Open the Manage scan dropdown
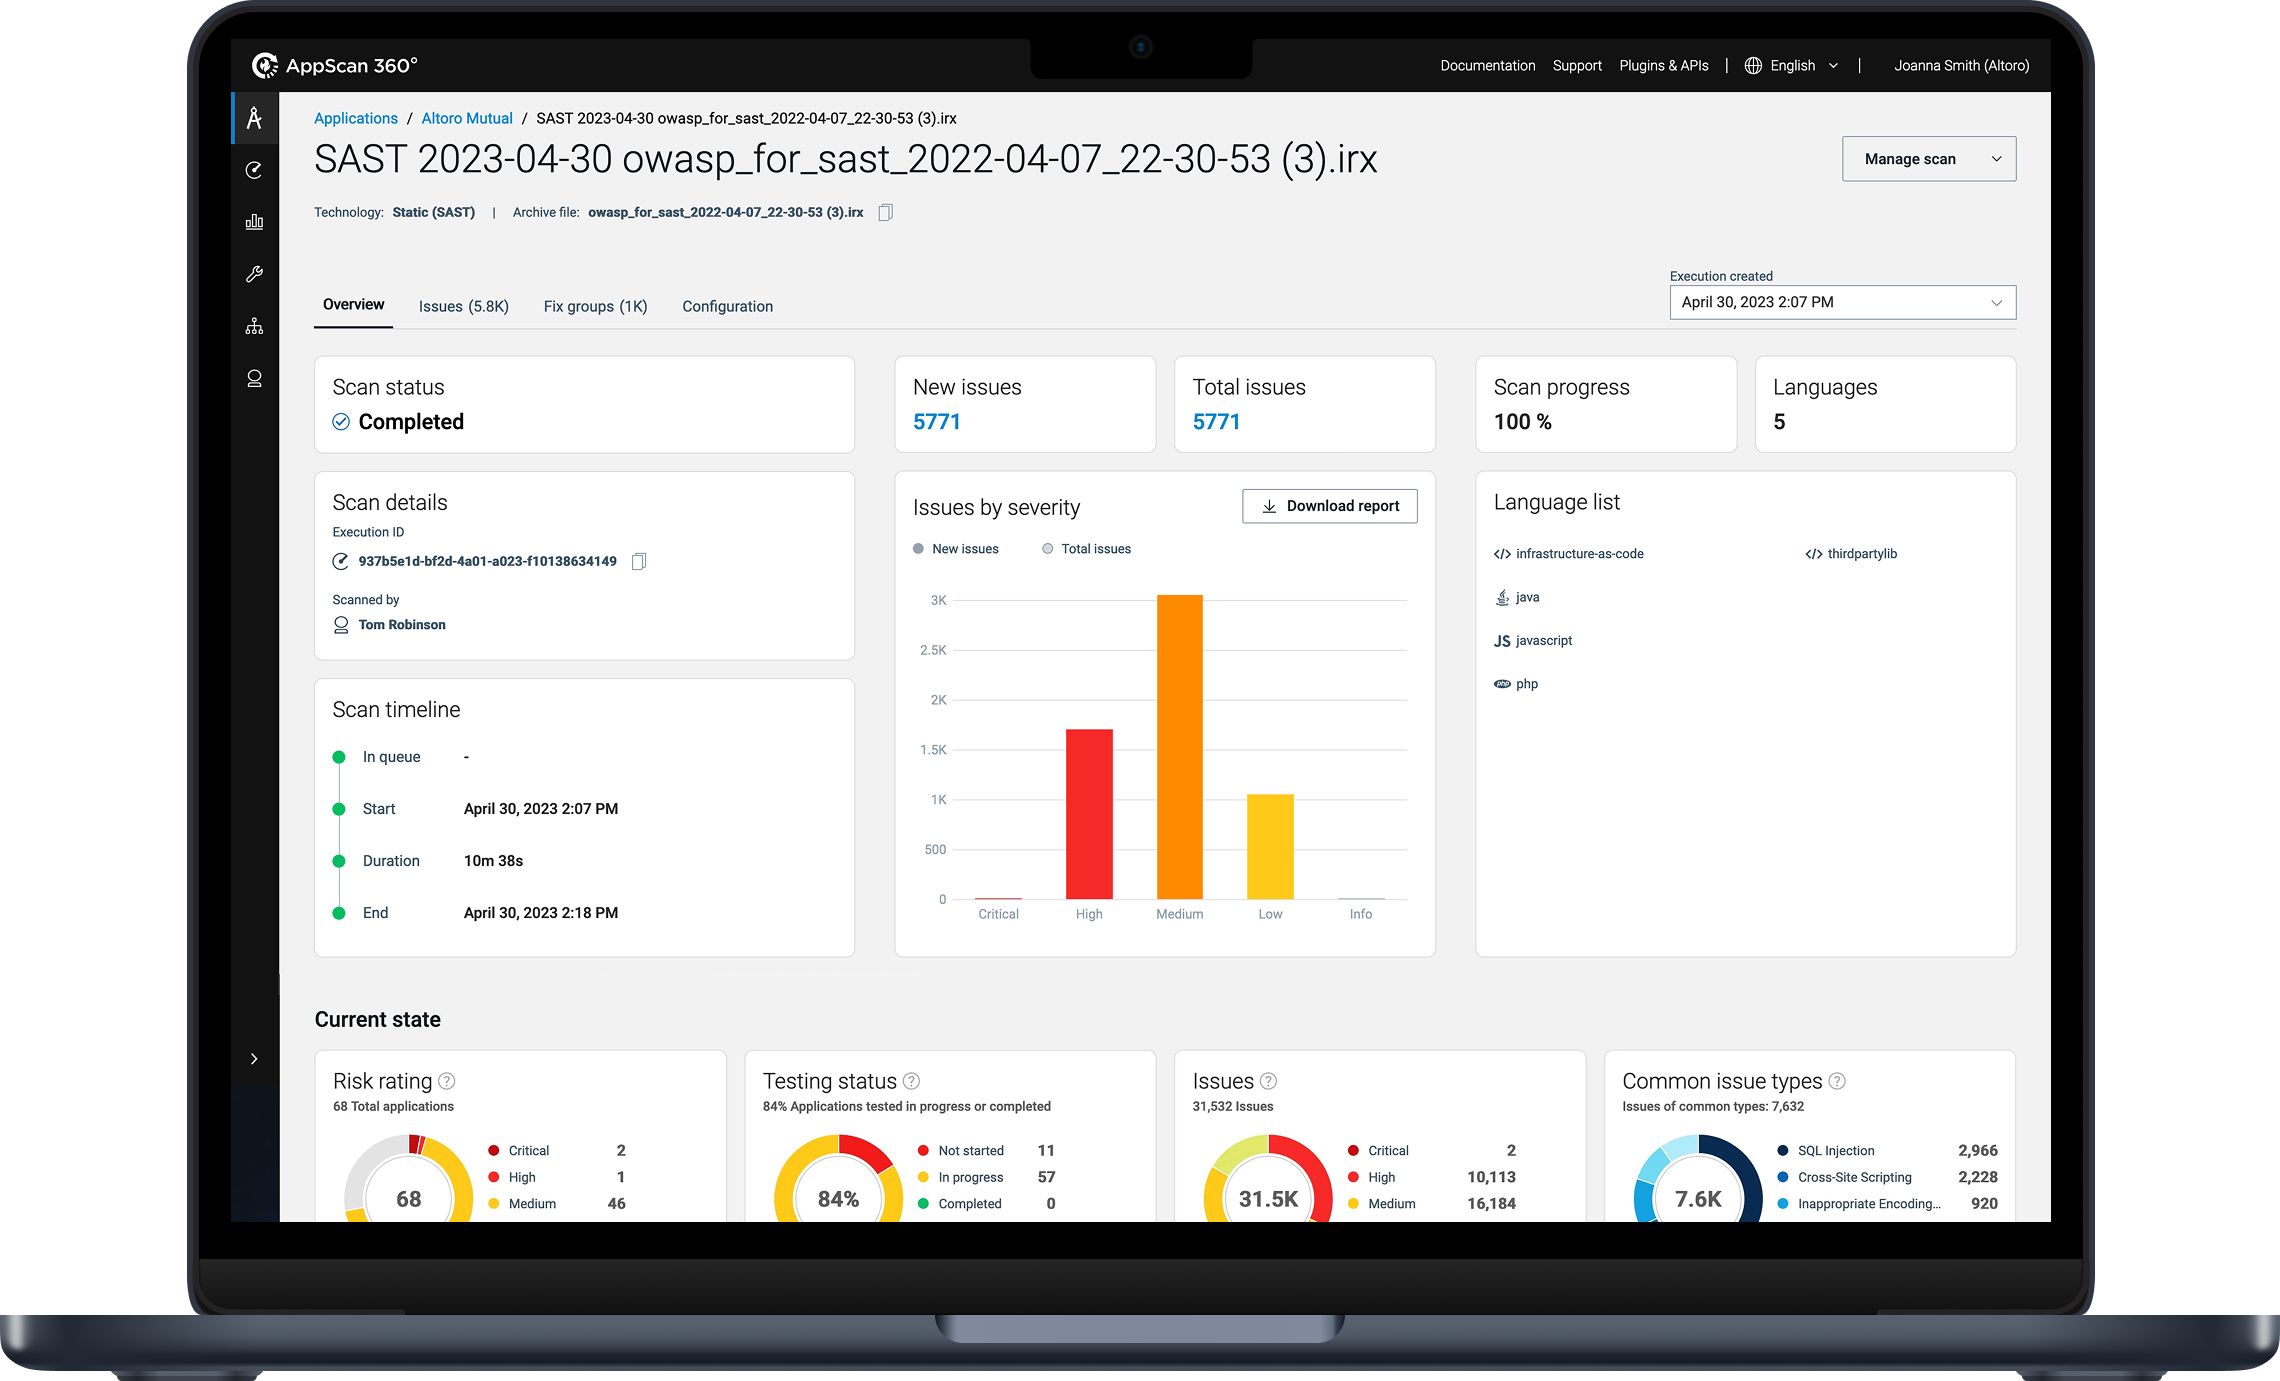Screen dimensions: 2280x1381 pos(1928,159)
